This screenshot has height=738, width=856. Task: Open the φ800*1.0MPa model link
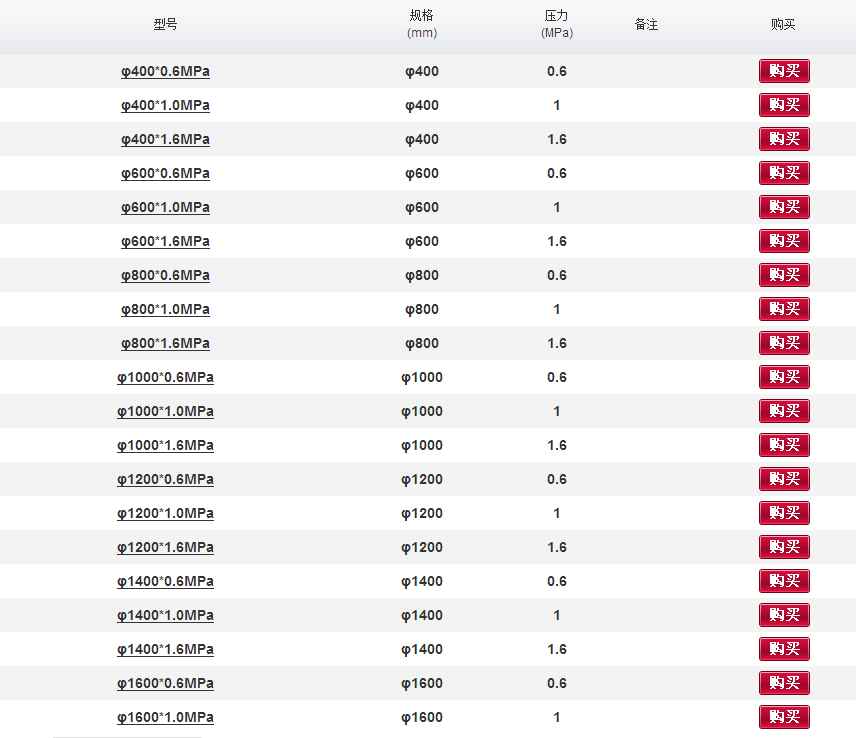coord(165,310)
